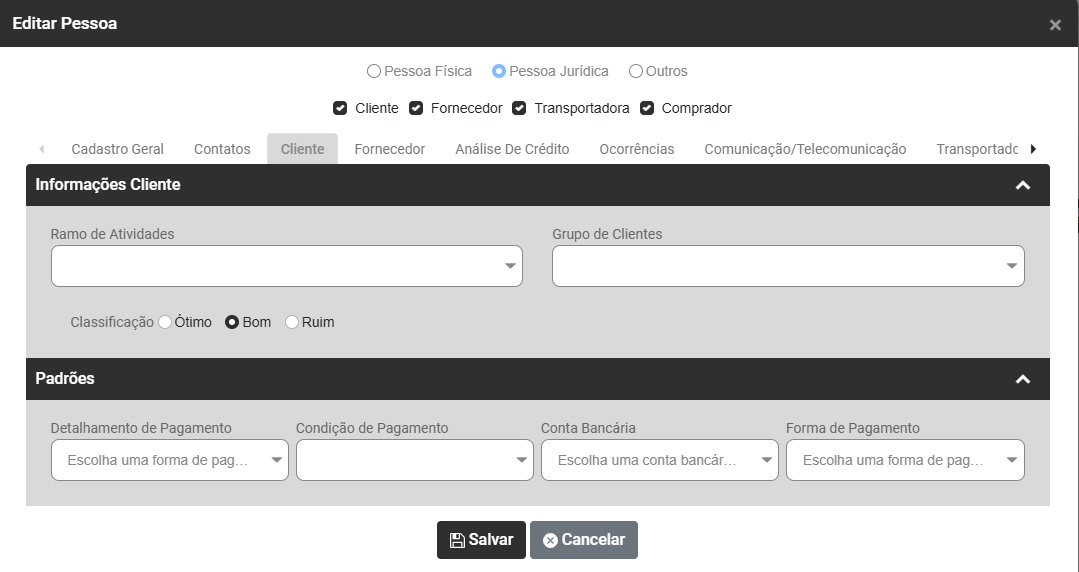Open the Ramo de Atividades dropdown
Screen dimensions: 1079x572
(286, 266)
